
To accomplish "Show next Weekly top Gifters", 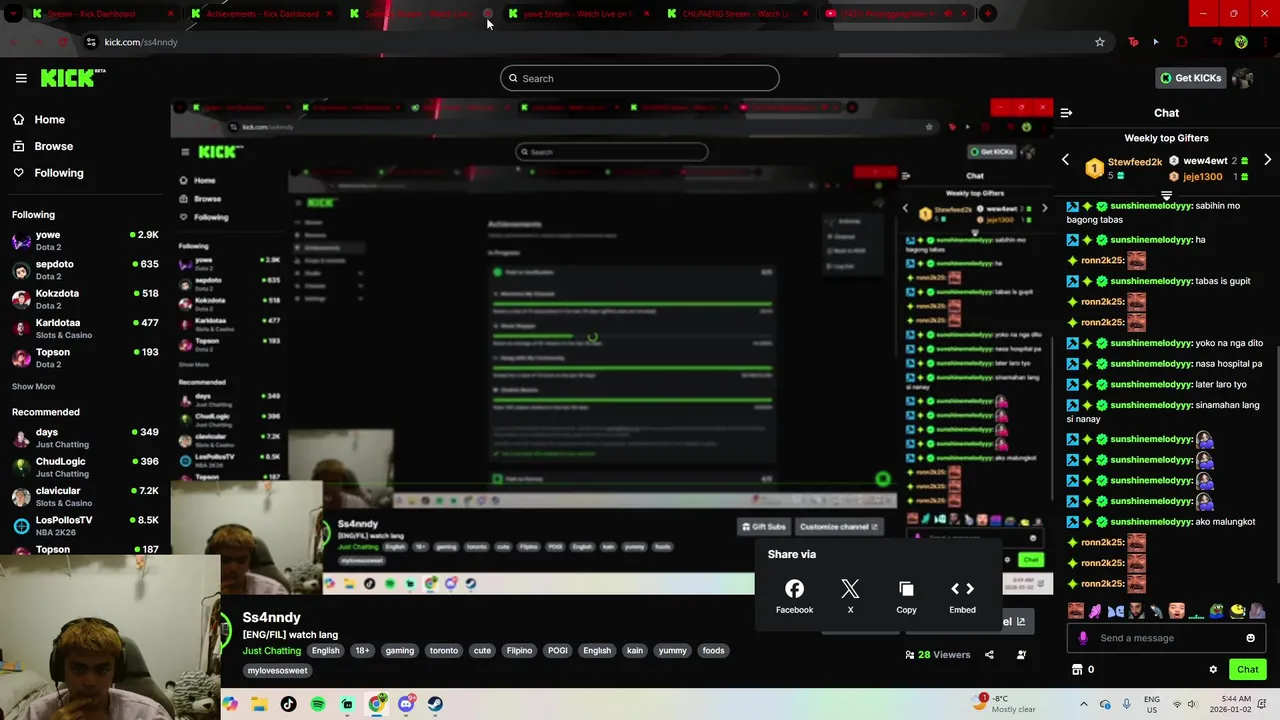I will pyautogui.click(x=1267, y=160).
